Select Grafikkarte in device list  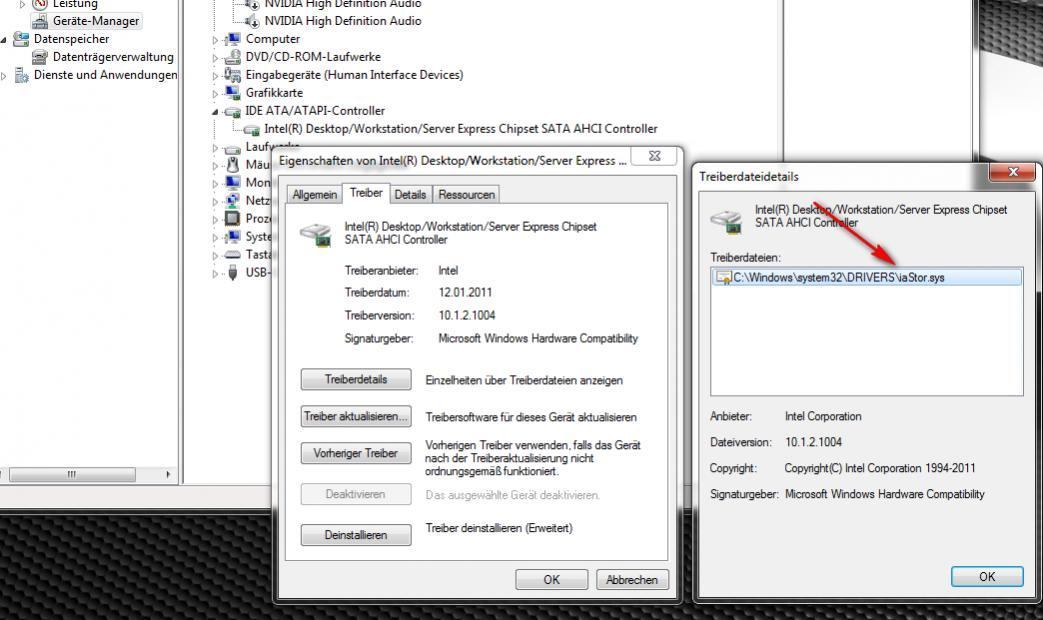(x=274, y=93)
